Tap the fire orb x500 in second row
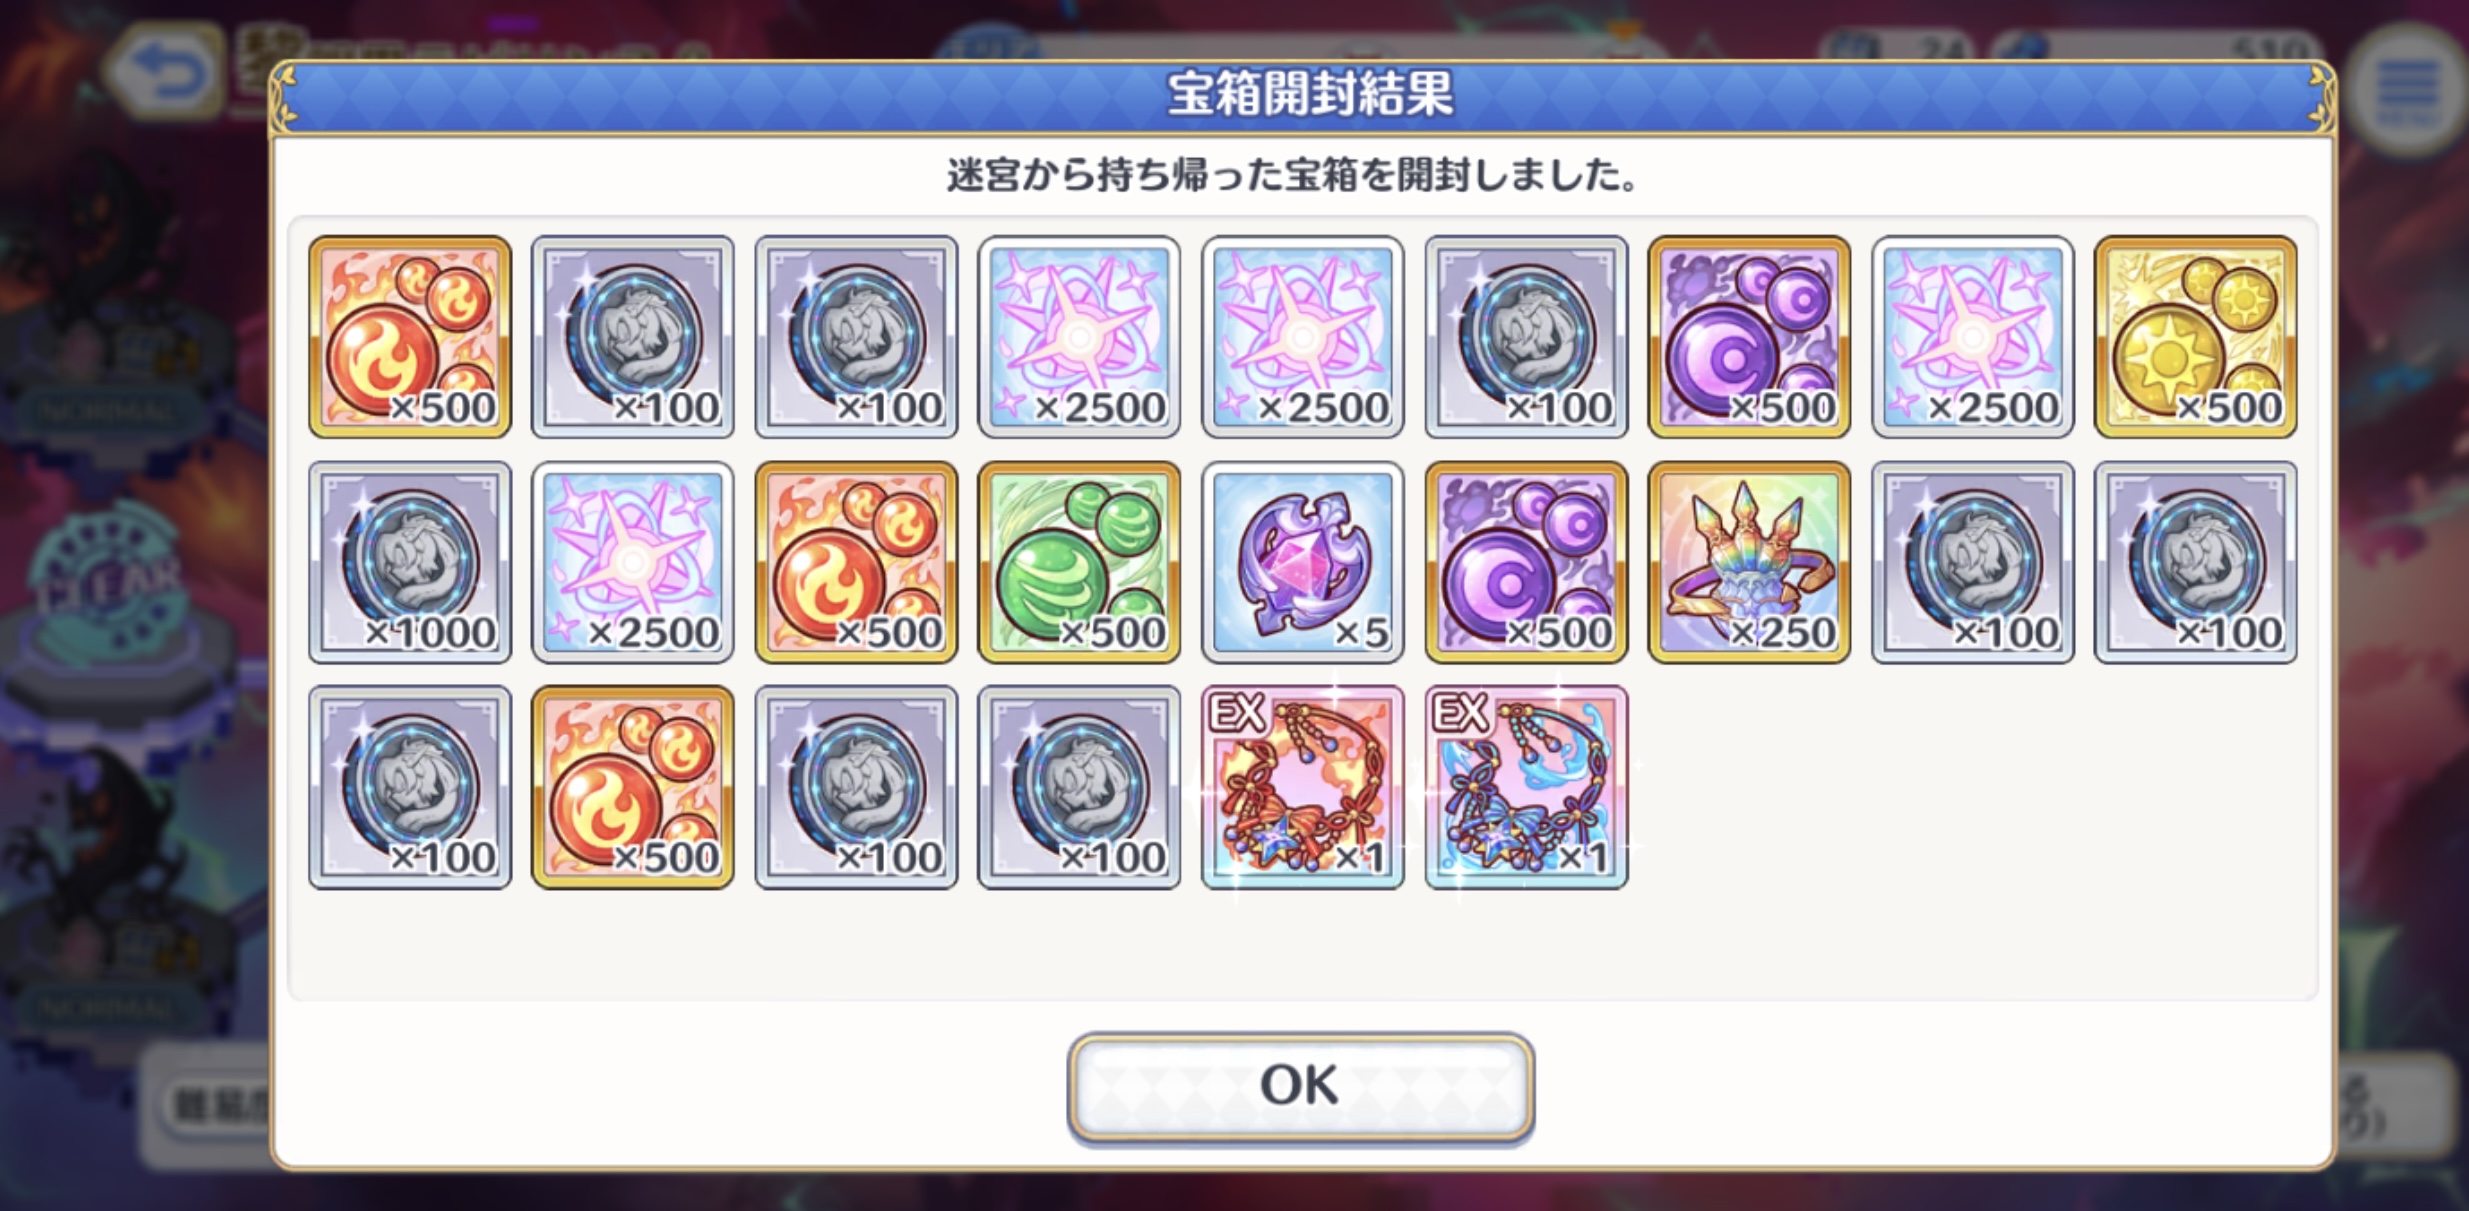The height and width of the screenshot is (1211, 2469). tap(856, 562)
